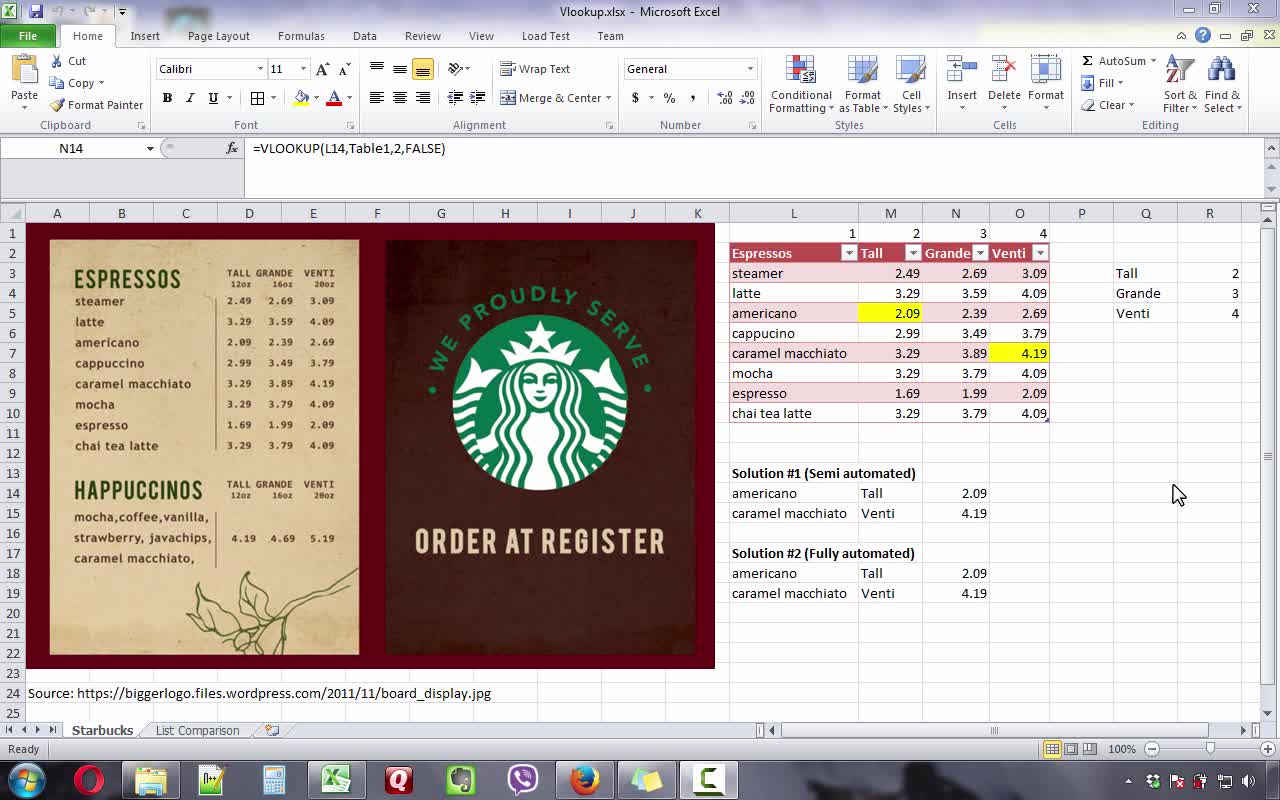Open the File menu button
1280x800 pixels.
tap(27, 36)
